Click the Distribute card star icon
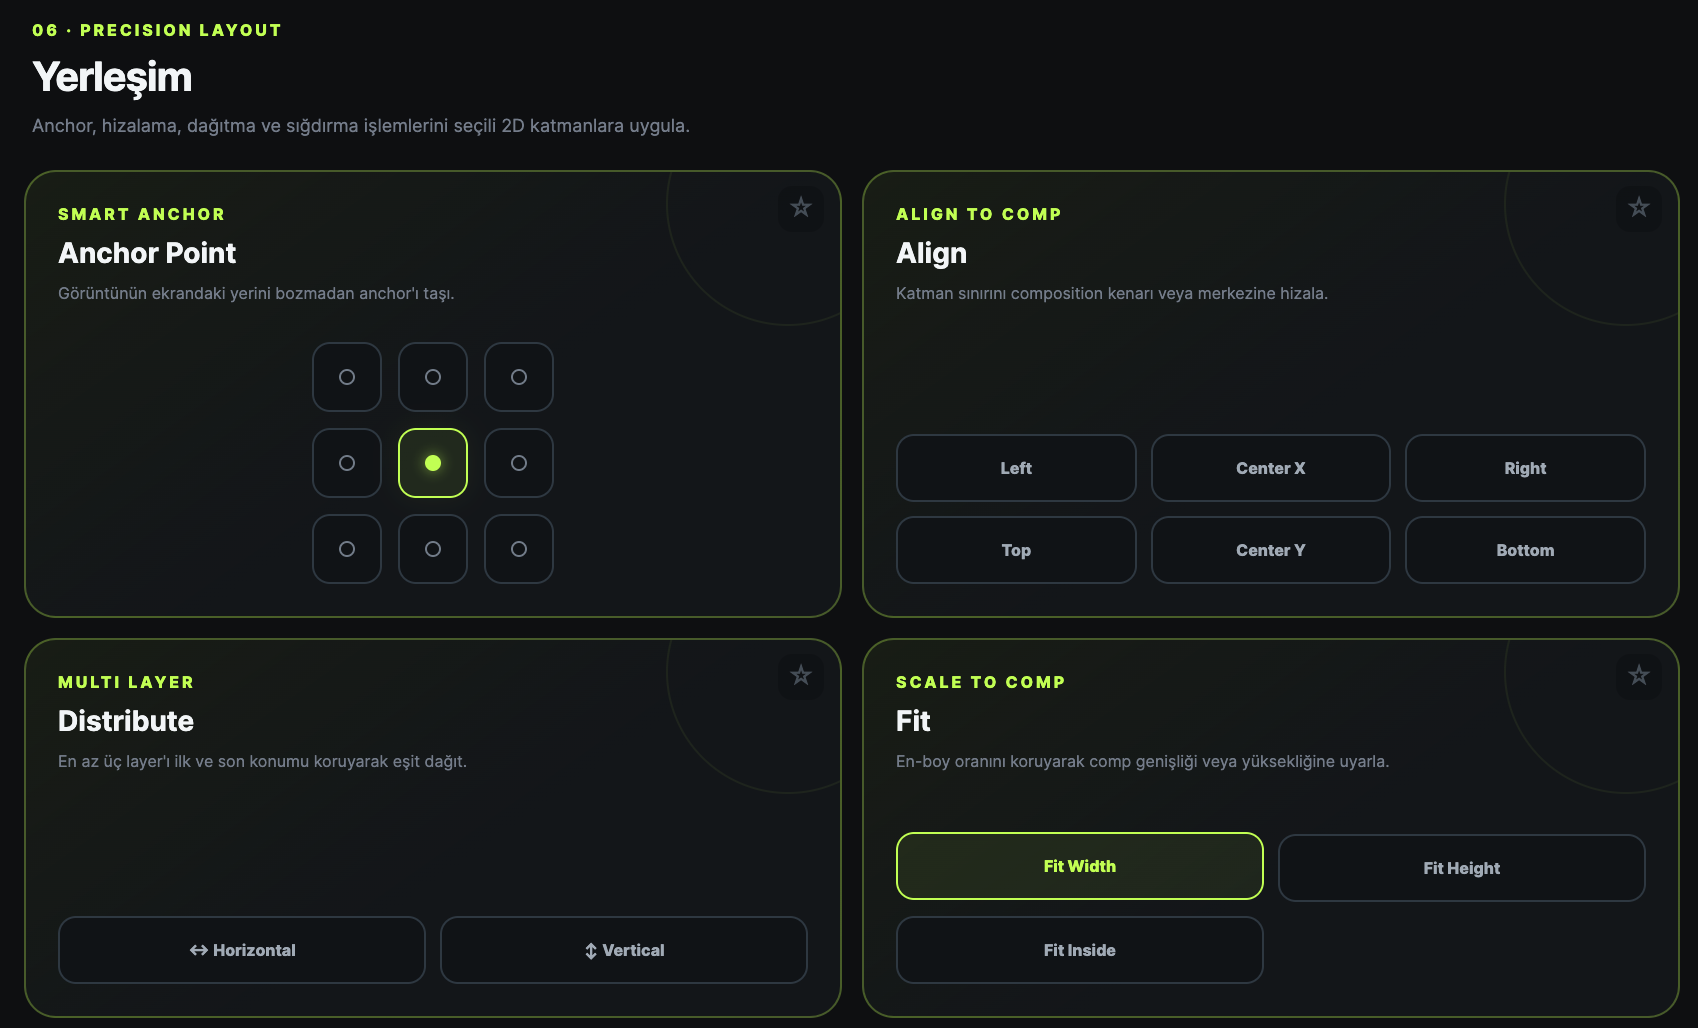The image size is (1698, 1028). tap(801, 676)
